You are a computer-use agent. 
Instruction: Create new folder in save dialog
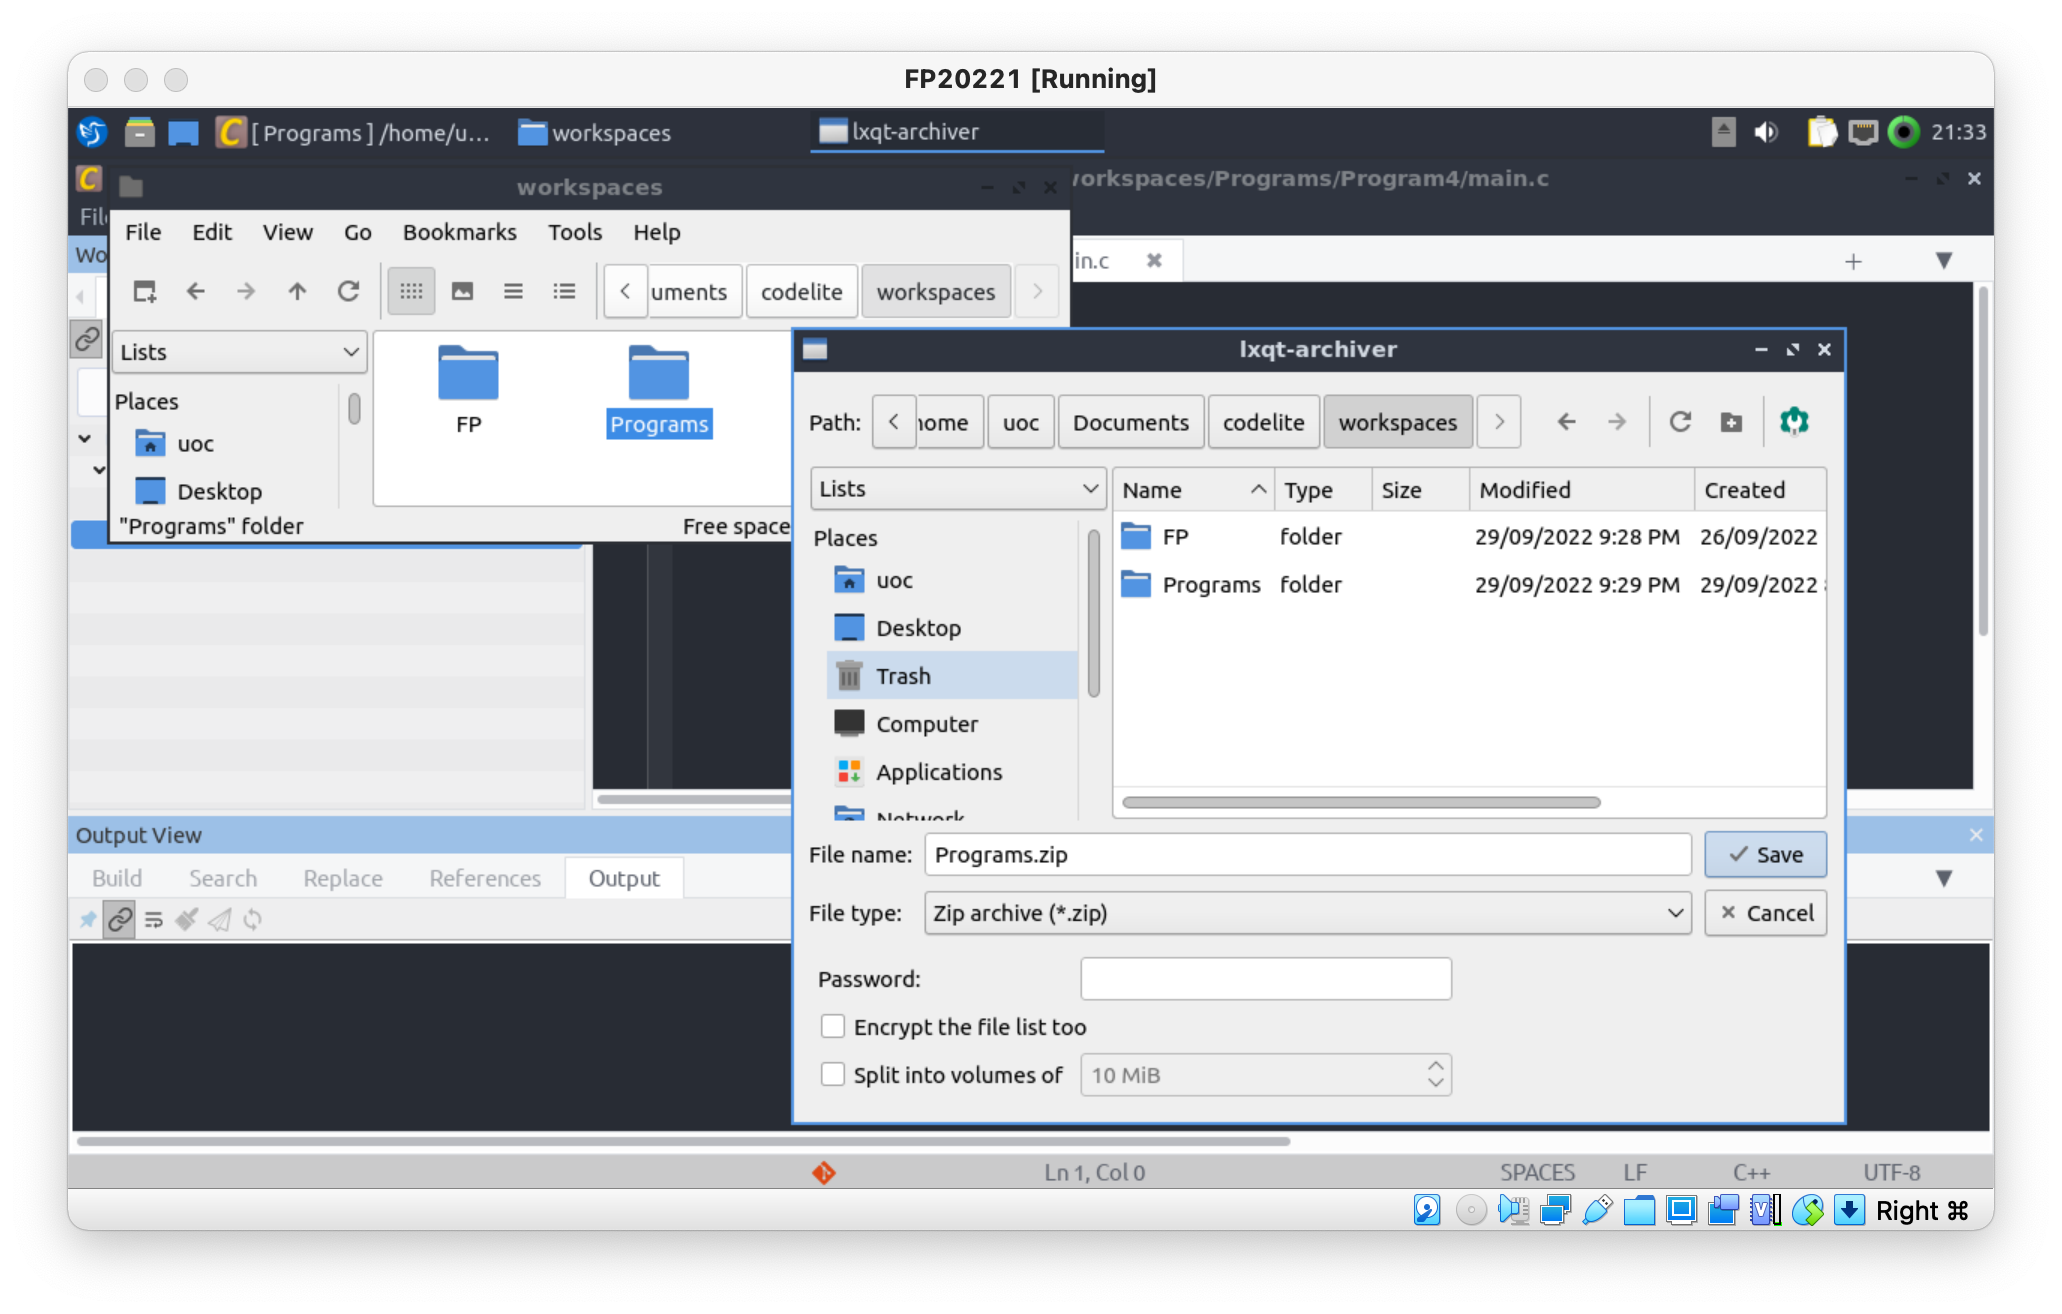pyautogui.click(x=1731, y=422)
